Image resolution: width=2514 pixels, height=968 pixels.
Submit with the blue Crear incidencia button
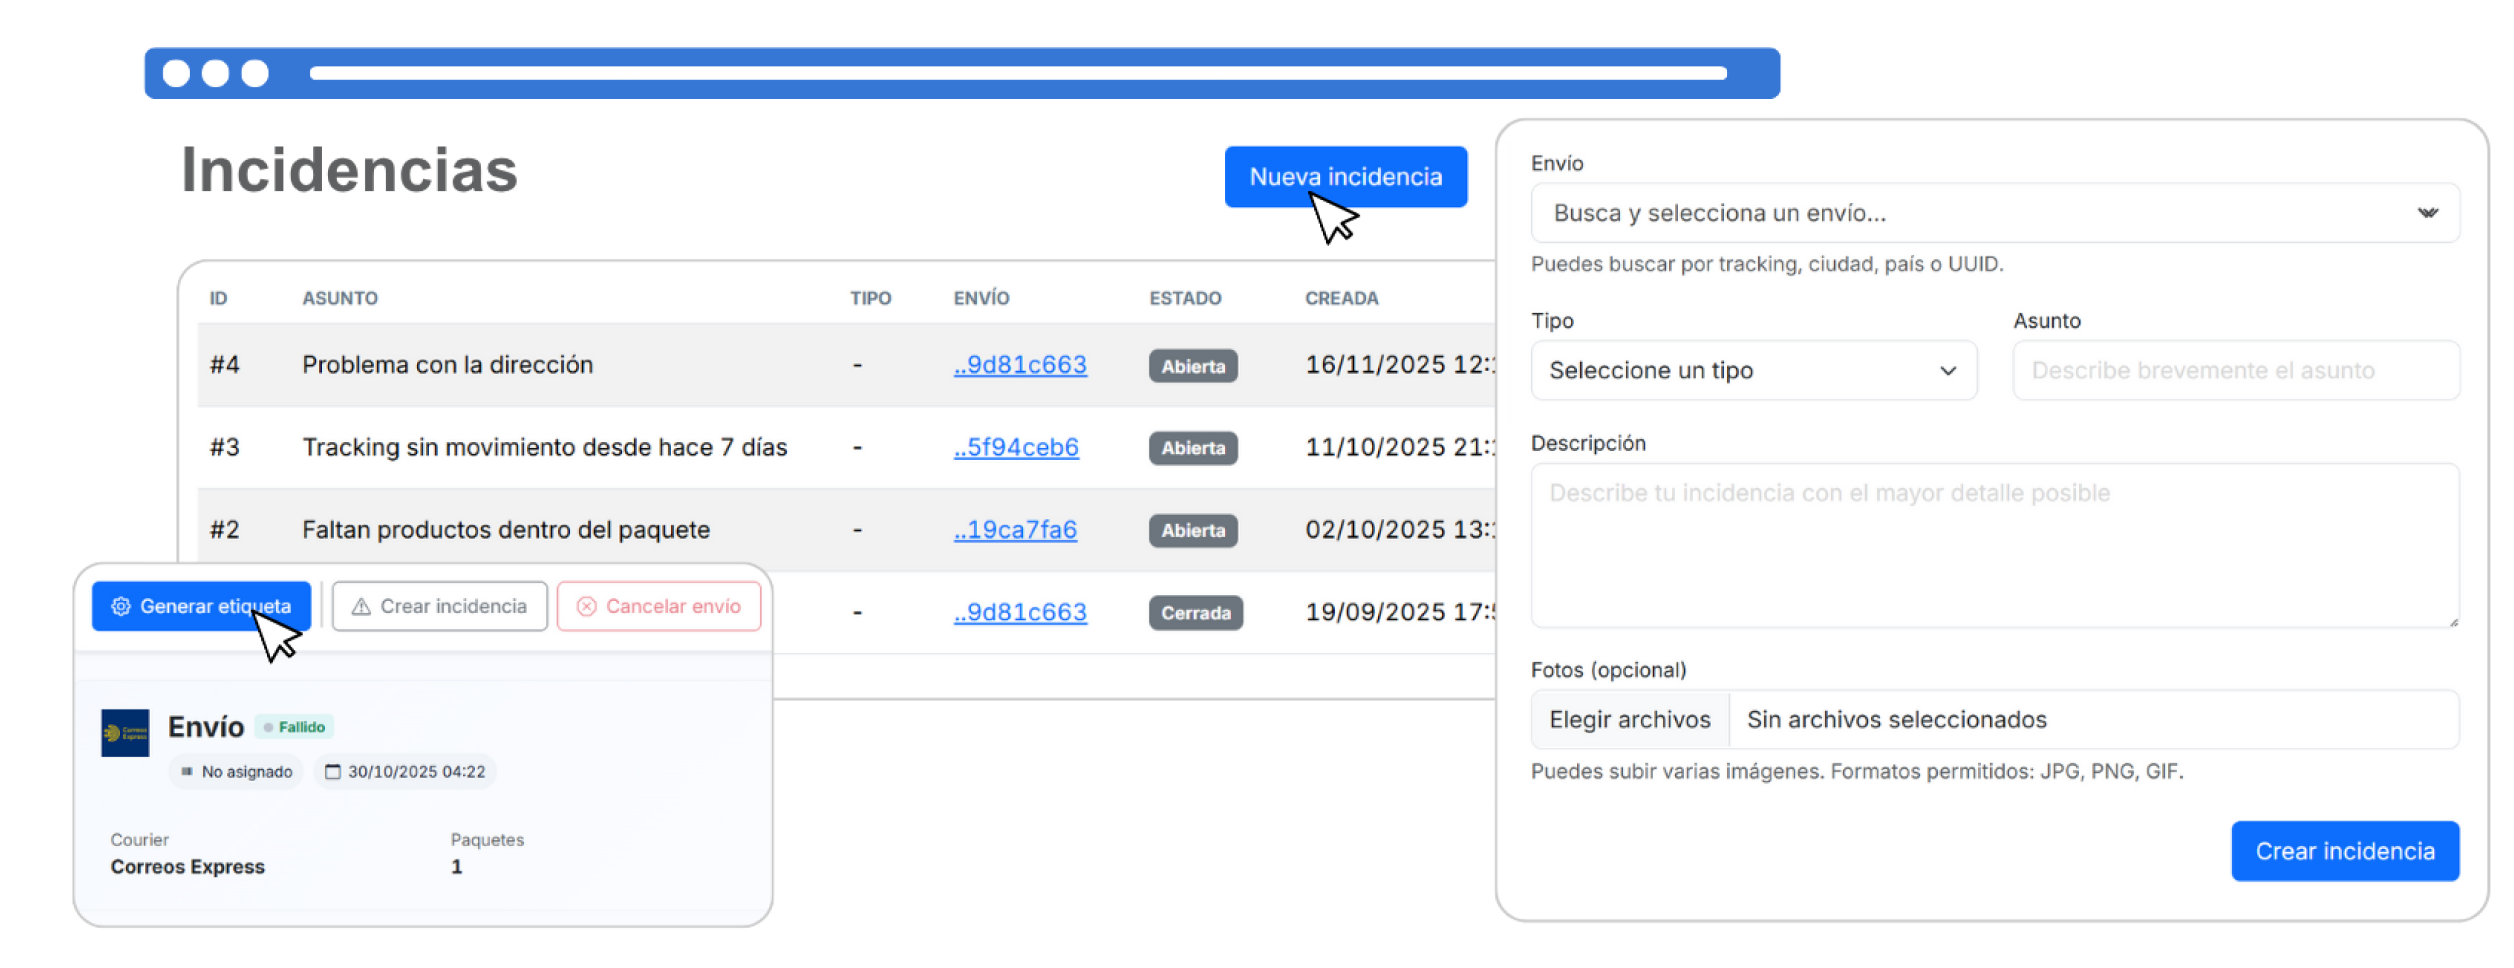2344,851
